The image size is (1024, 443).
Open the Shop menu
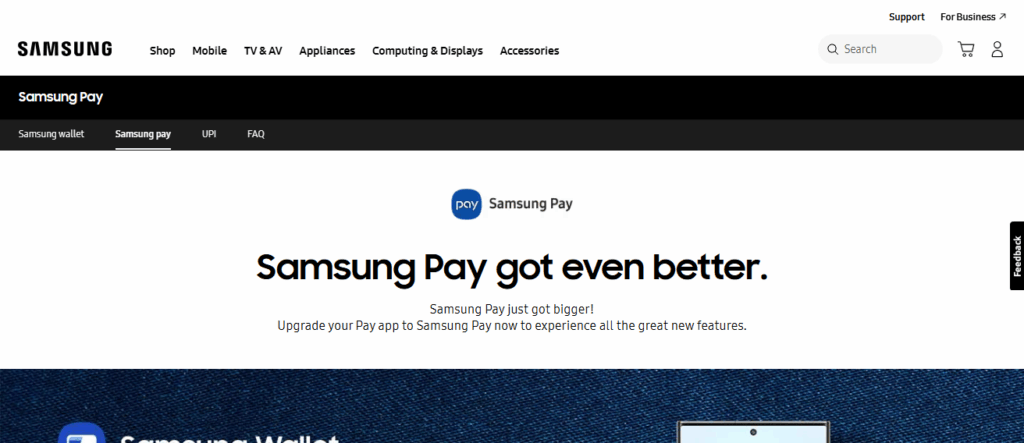[x=163, y=50]
